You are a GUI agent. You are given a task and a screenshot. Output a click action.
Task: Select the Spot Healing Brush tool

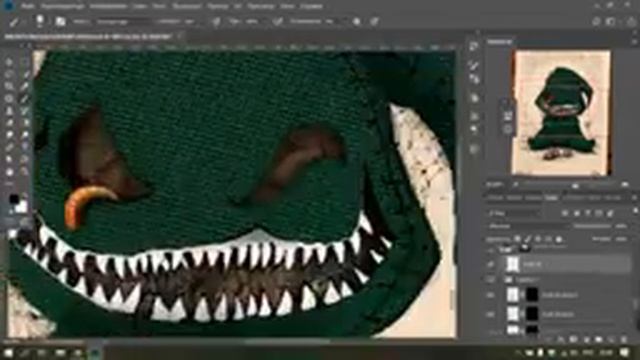tap(9, 99)
